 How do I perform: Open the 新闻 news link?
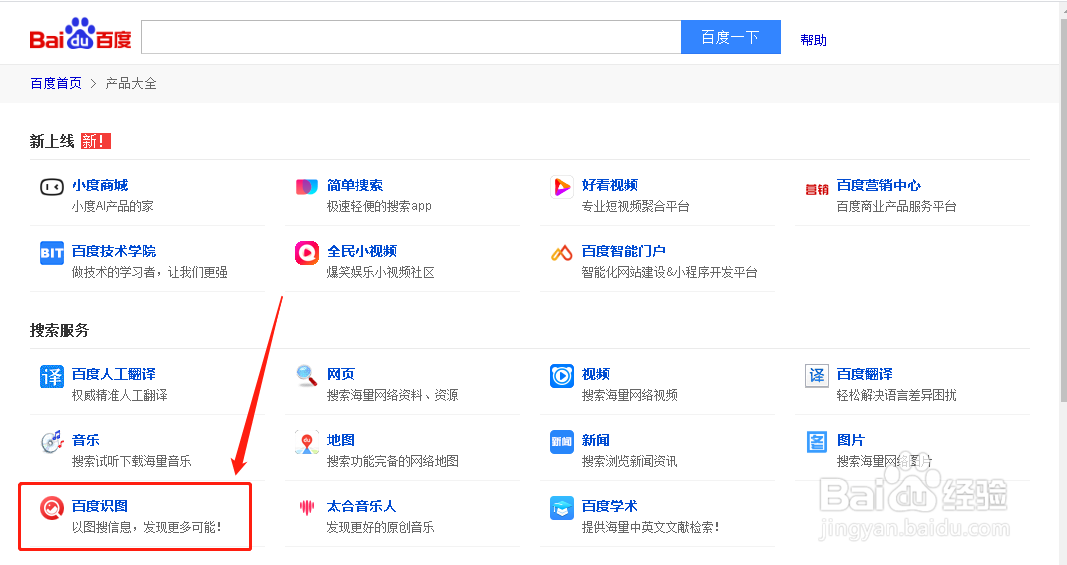click(x=595, y=440)
